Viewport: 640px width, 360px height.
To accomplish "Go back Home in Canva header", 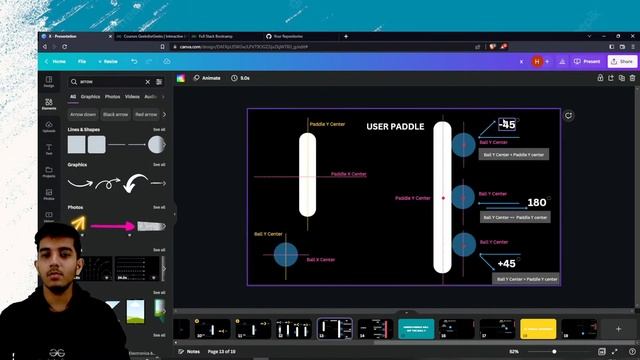I will (55, 61).
